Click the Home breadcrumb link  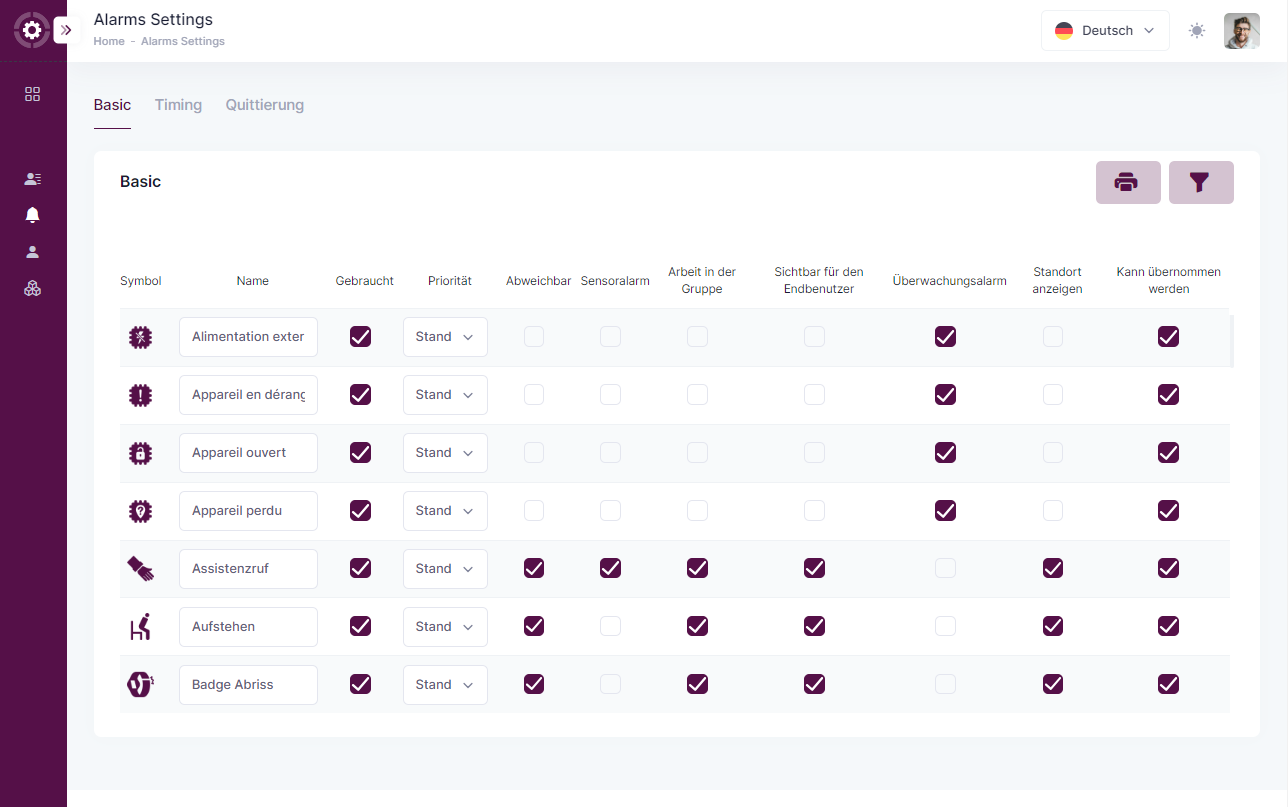(x=109, y=42)
